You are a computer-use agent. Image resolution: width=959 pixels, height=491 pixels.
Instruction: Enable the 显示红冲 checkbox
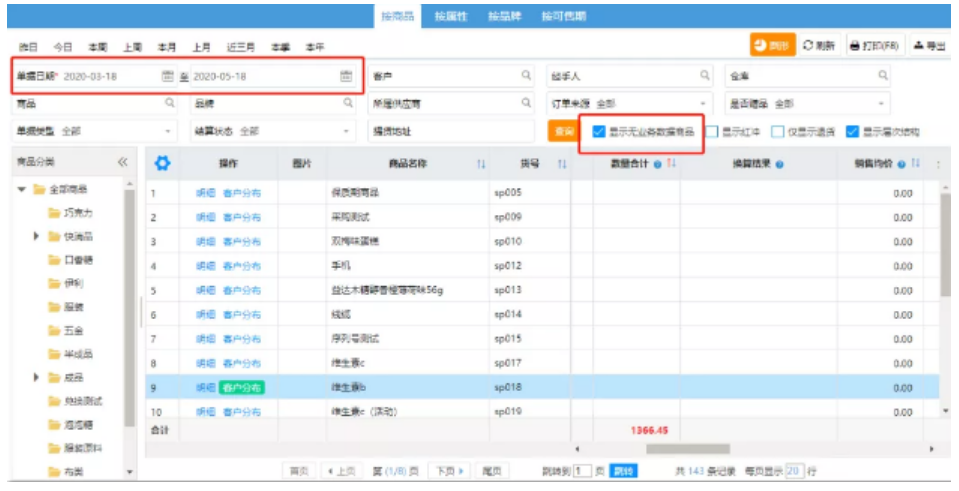(x=712, y=131)
